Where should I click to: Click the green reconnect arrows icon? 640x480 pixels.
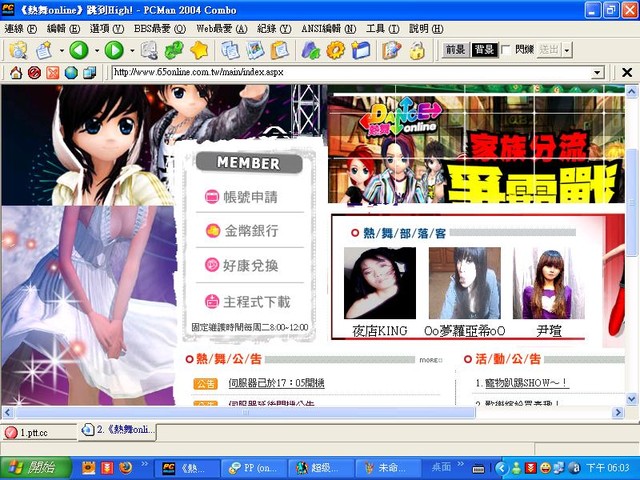174,51
